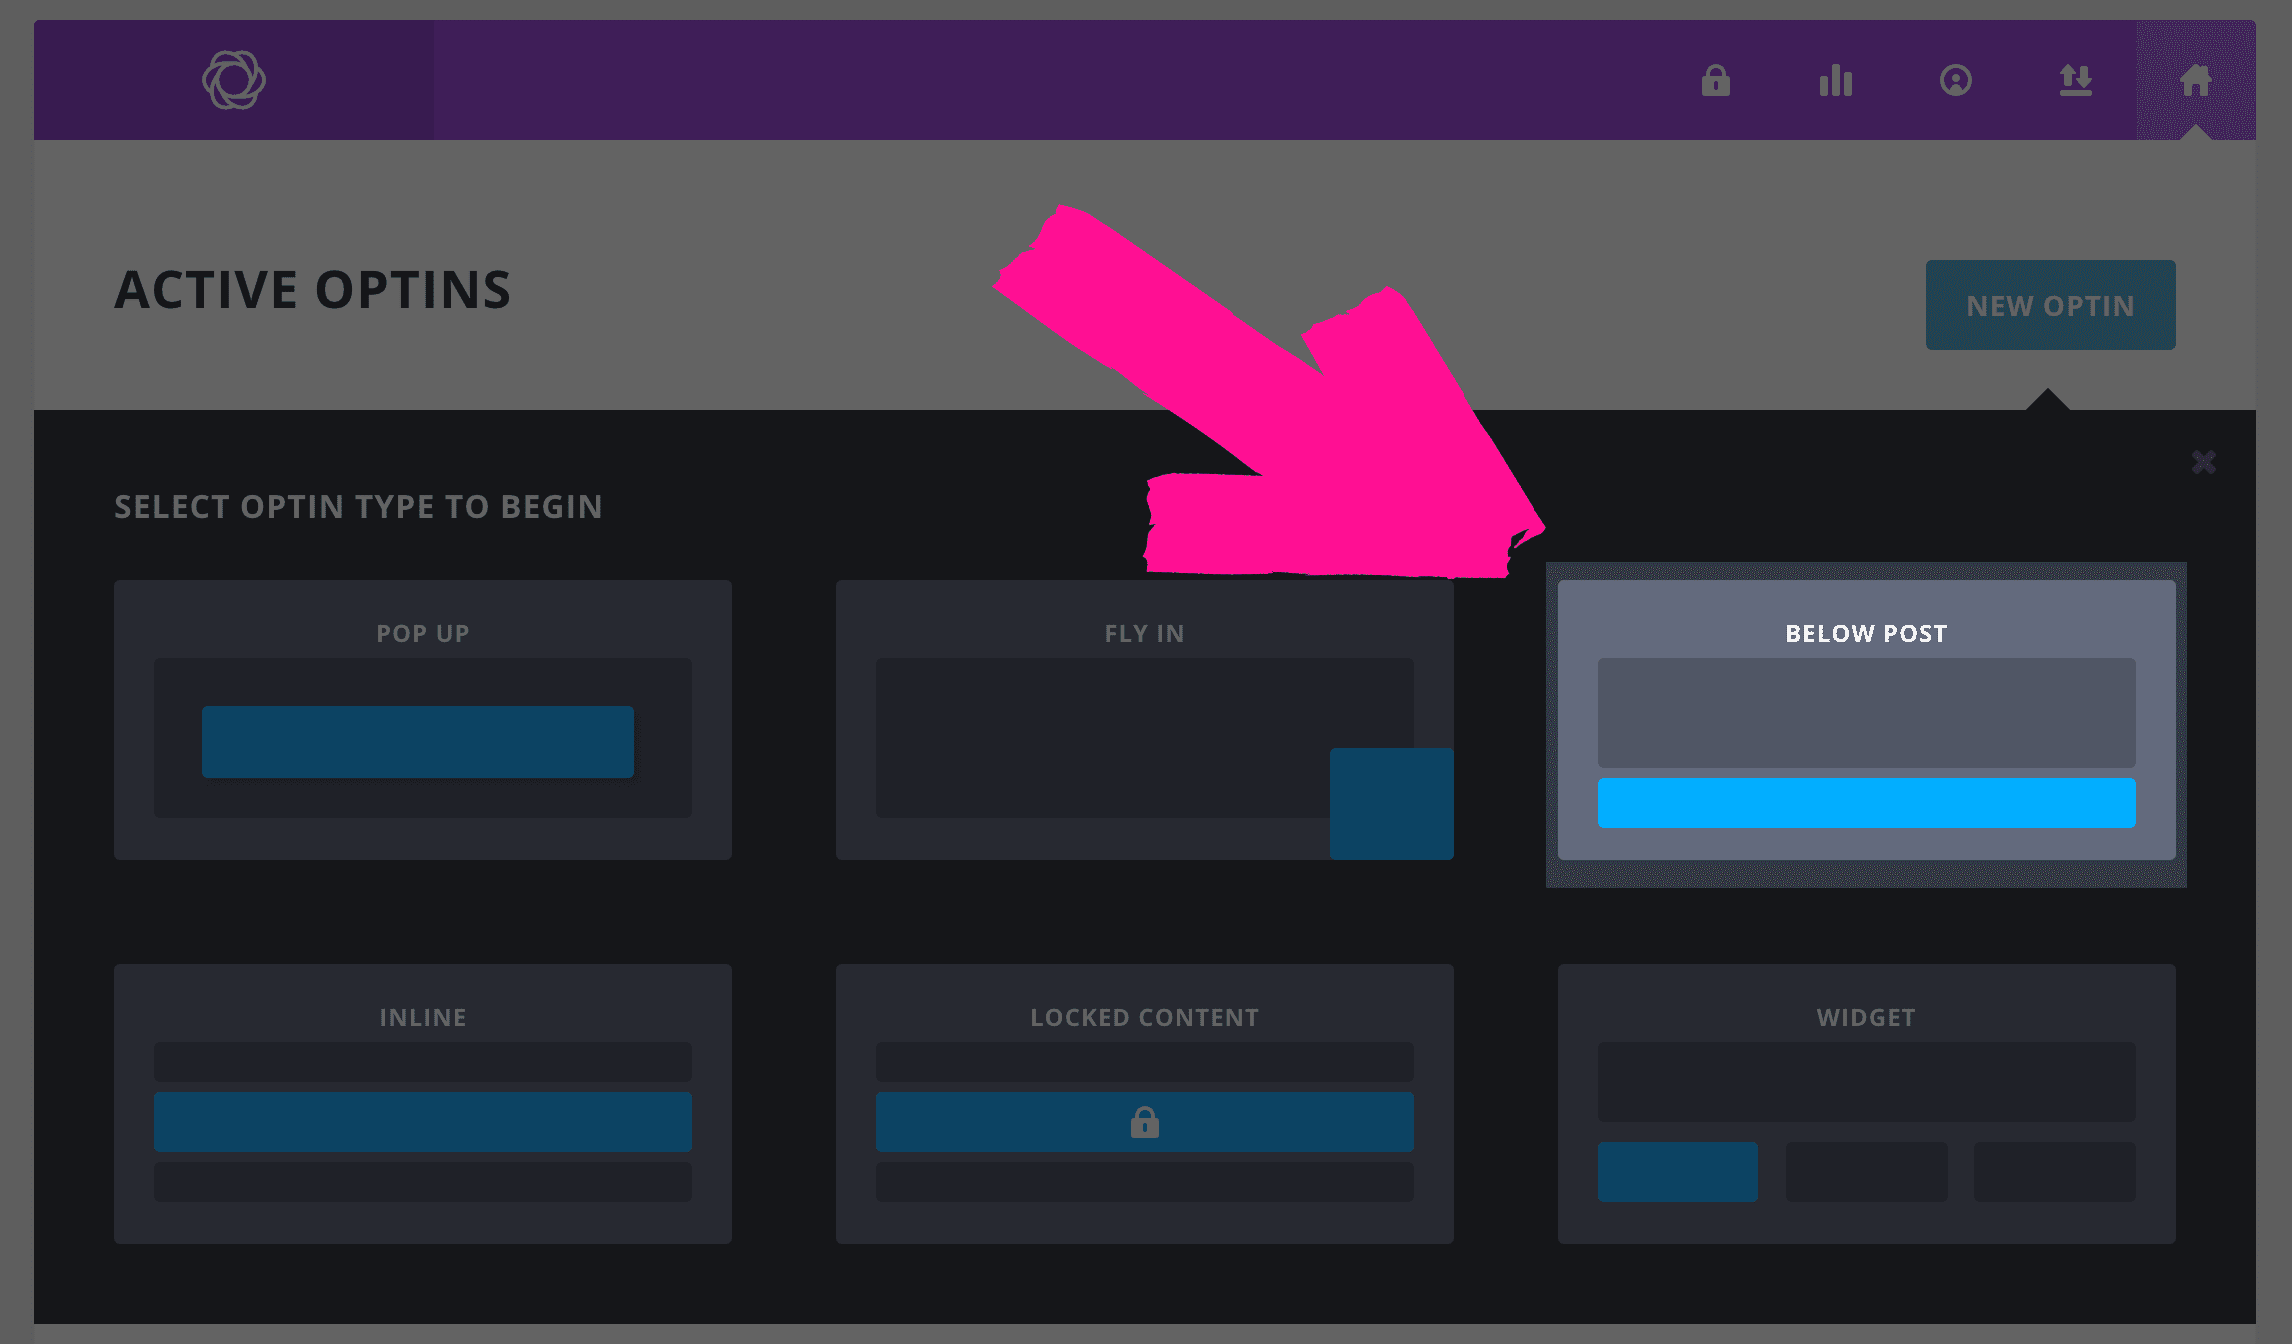2292x1344 pixels.
Task: Open accounts via the profile circle icon
Action: point(1956,80)
